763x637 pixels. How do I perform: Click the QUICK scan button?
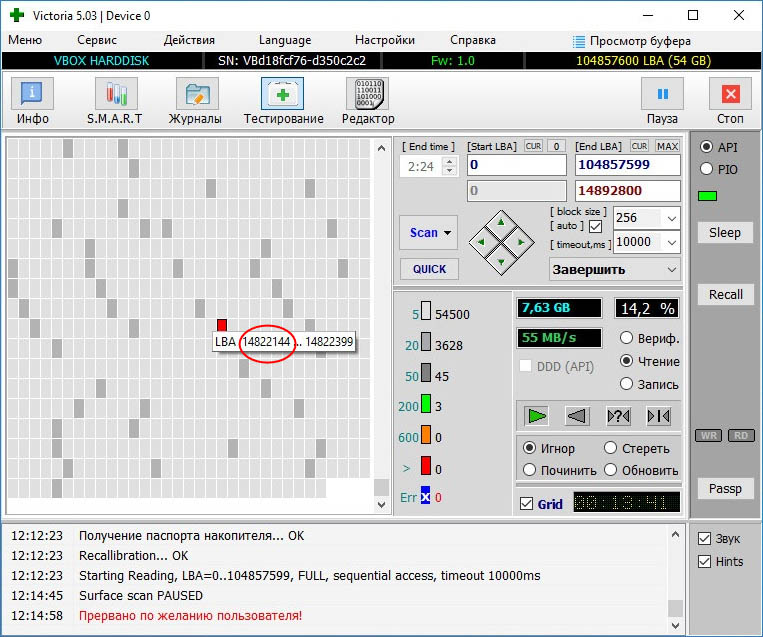coord(429,269)
